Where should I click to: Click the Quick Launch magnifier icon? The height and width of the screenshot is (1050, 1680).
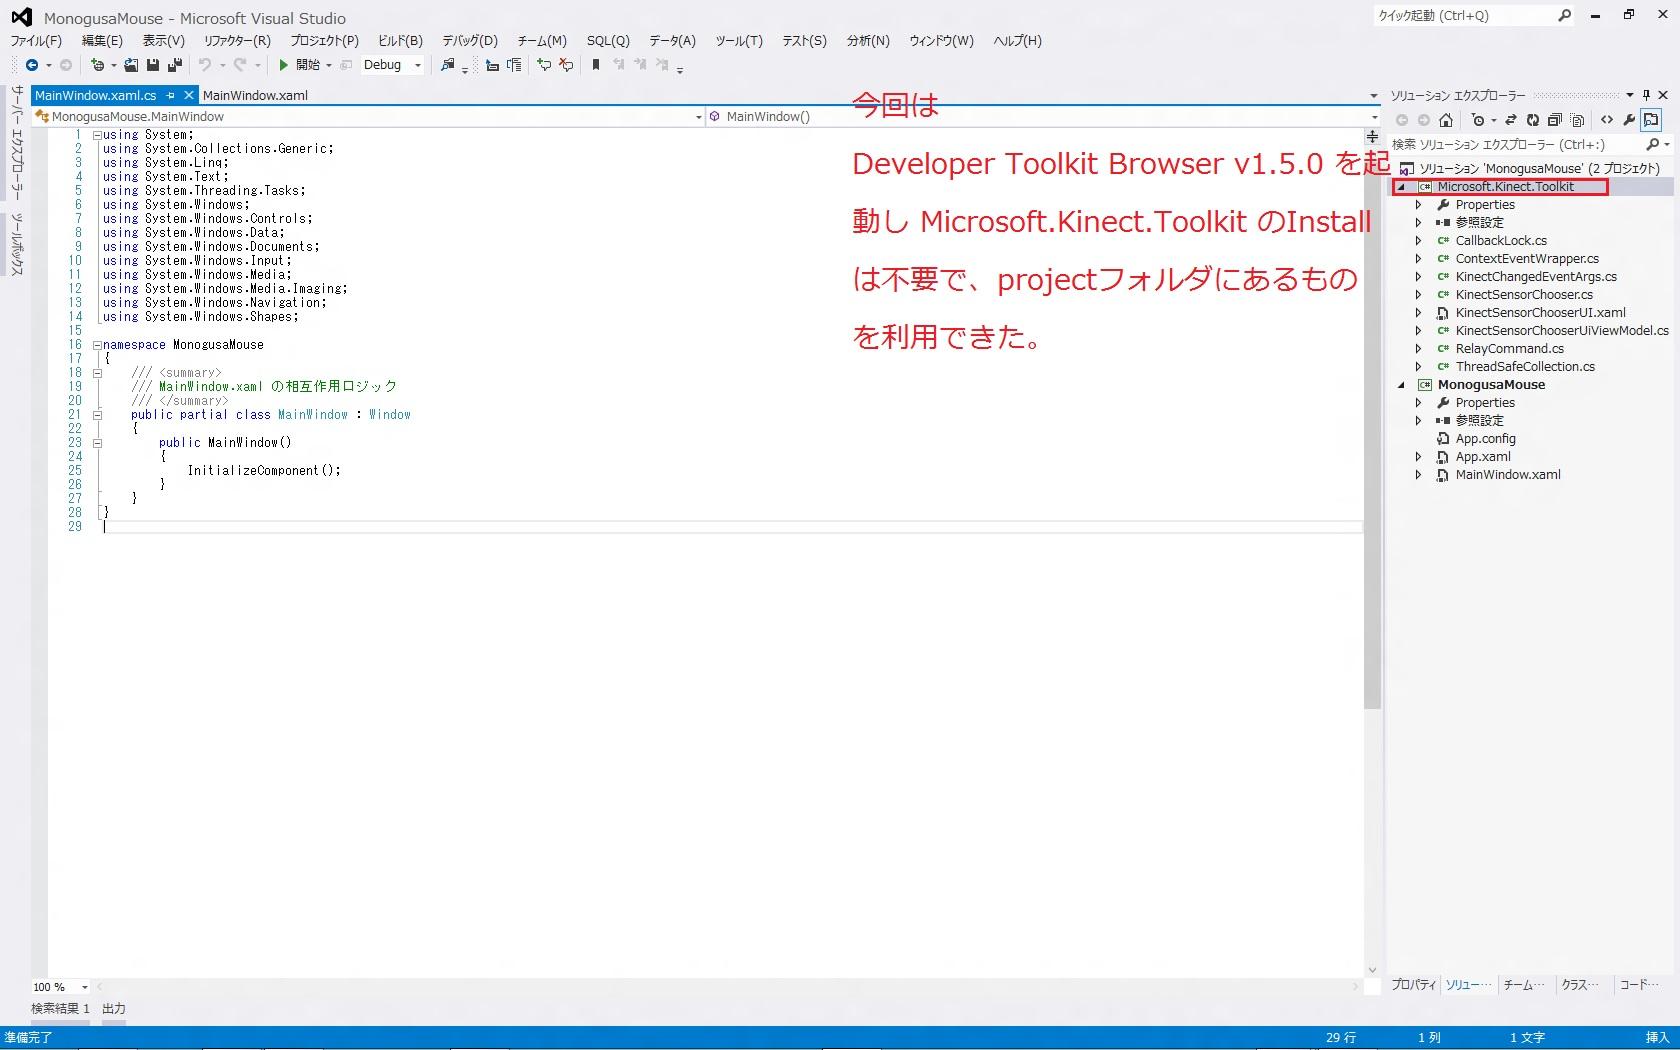[1565, 15]
